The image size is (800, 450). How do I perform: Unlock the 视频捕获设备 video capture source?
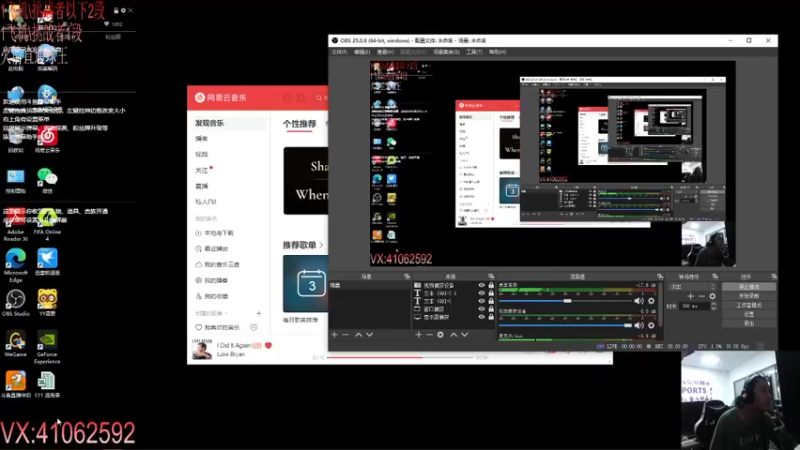[x=491, y=285]
